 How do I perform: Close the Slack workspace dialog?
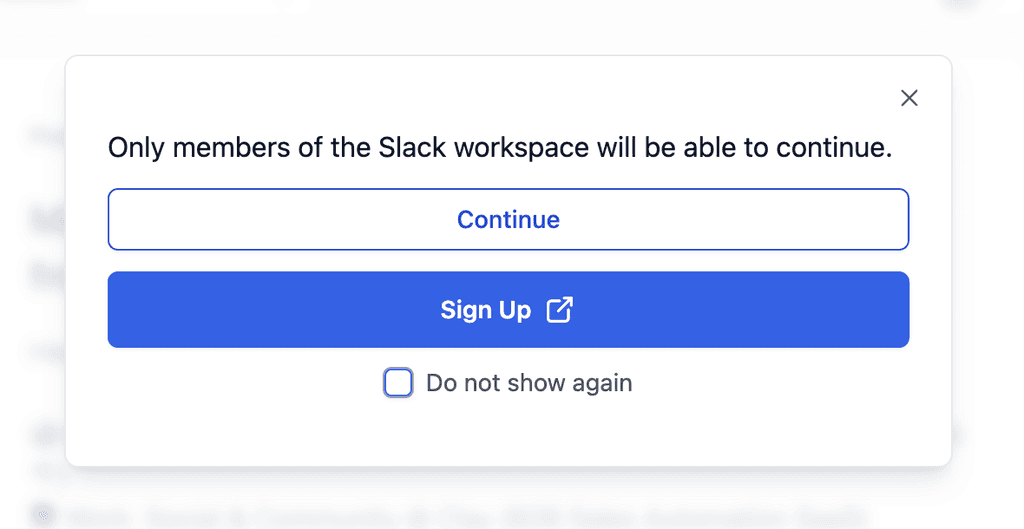click(x=909, y=98)
